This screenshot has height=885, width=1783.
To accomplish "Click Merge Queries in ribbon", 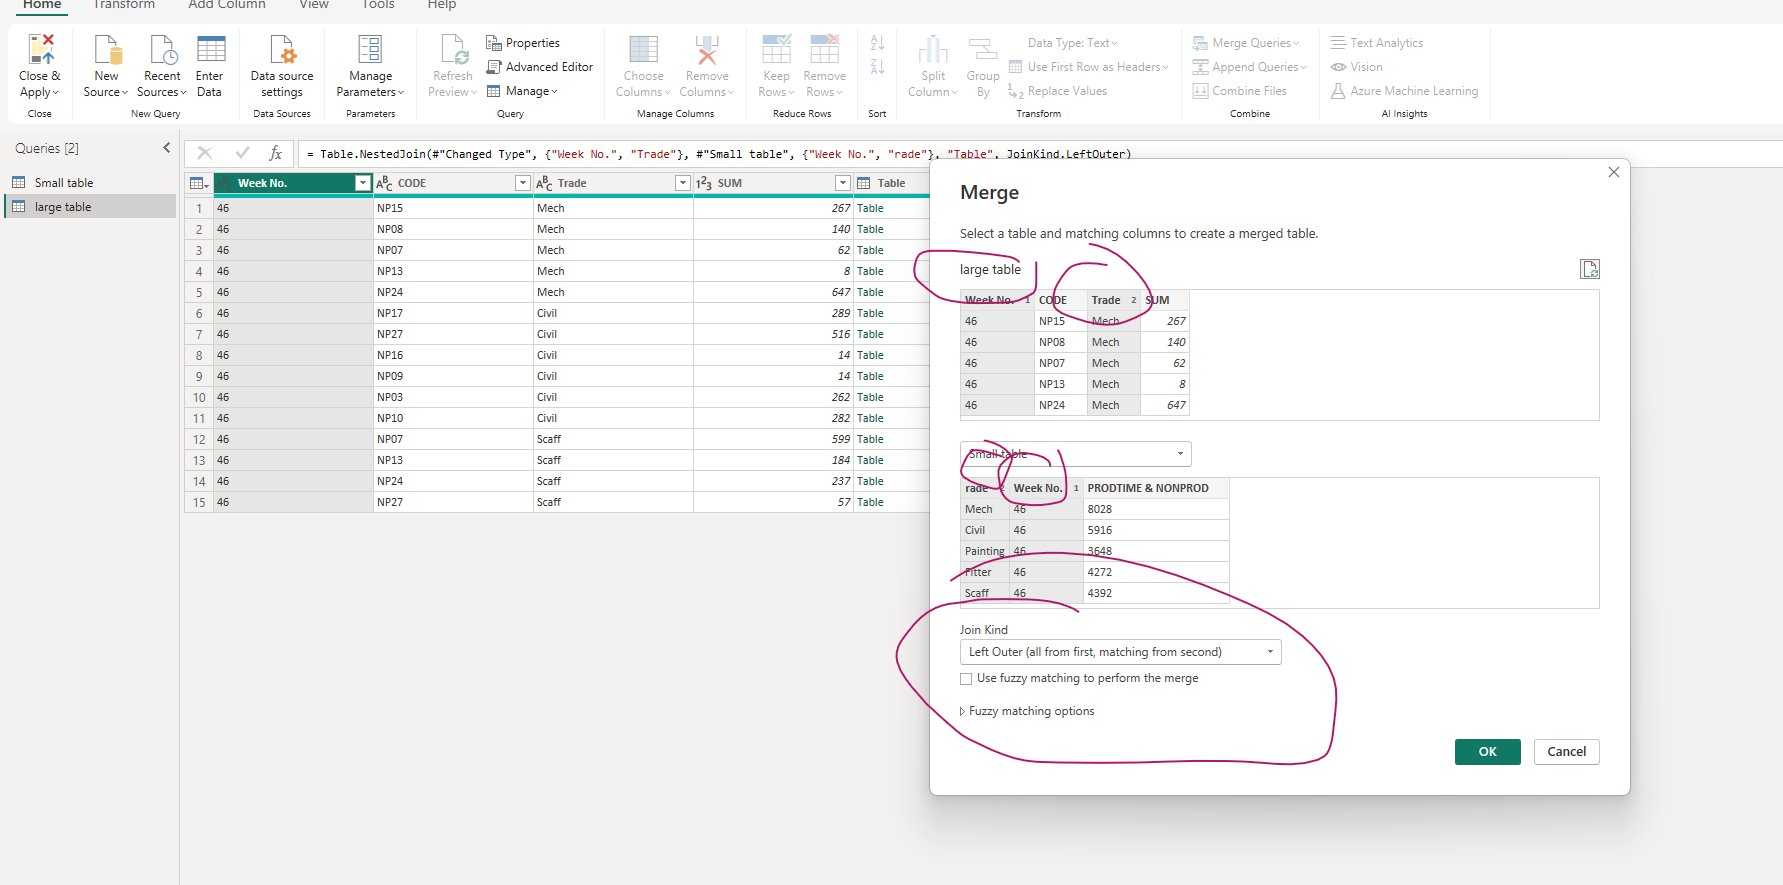I will tap(1246, 43).
